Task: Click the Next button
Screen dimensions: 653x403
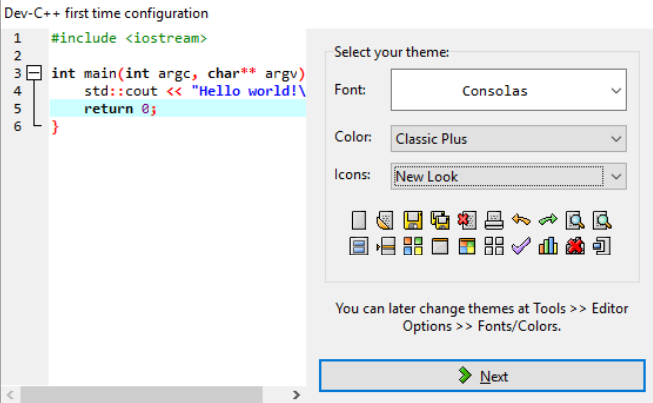Action: 482,376
